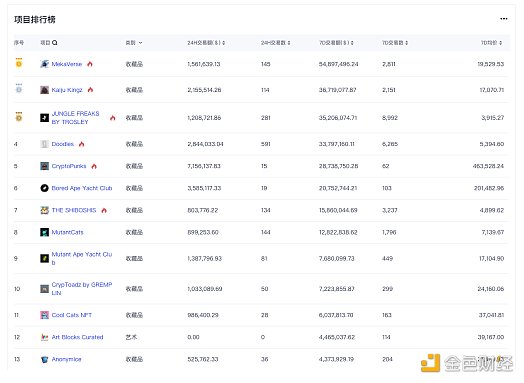
Task: Open the MekaVerse project link
Action: click(67, 64)
